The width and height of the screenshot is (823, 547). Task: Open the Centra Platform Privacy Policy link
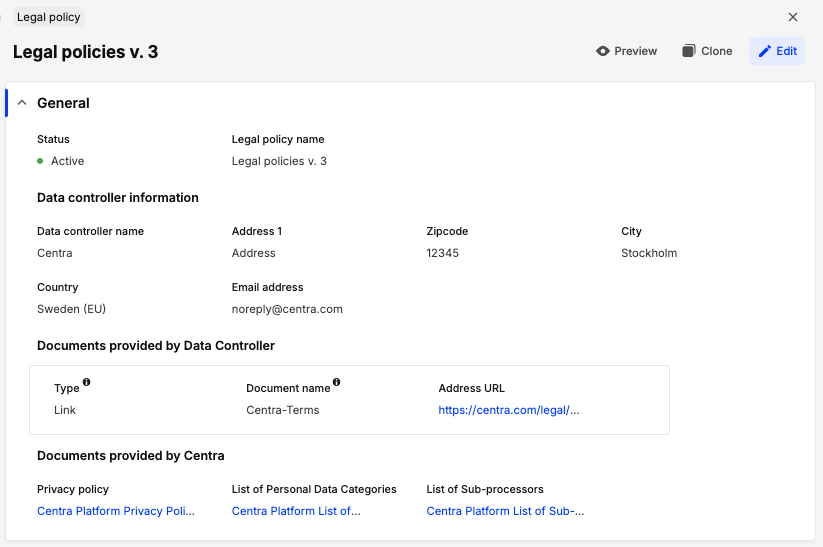coord(116,511)
